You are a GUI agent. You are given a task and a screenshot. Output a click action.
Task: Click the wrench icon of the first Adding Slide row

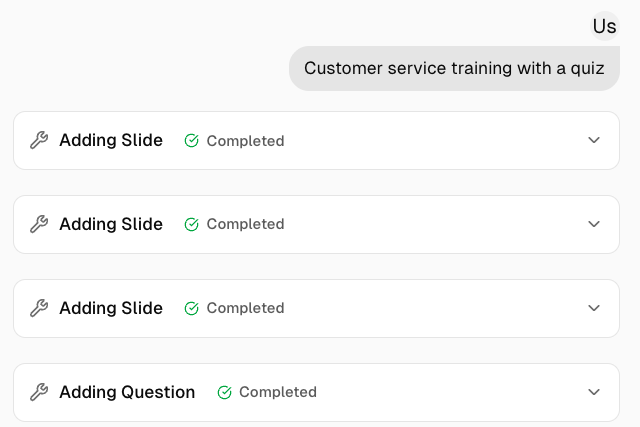39,141
